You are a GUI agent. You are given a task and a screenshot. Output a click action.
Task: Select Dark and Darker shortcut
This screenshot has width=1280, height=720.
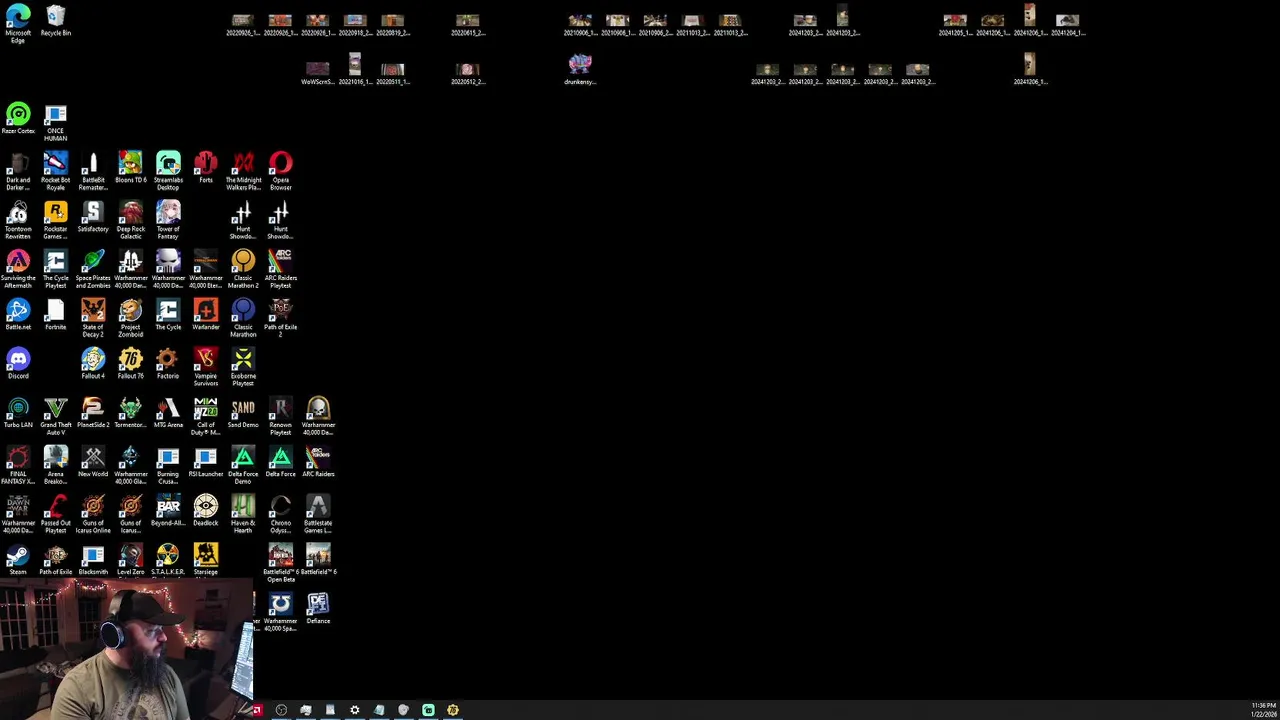pos(18,171)
